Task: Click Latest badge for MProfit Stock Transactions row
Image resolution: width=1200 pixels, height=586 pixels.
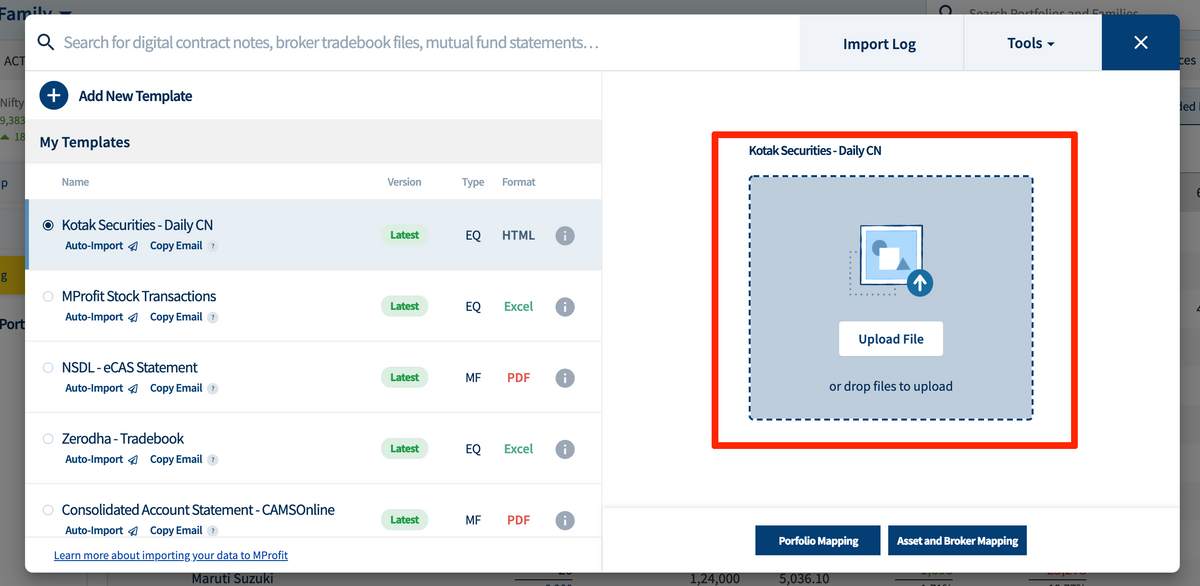Action: [405, 306]
